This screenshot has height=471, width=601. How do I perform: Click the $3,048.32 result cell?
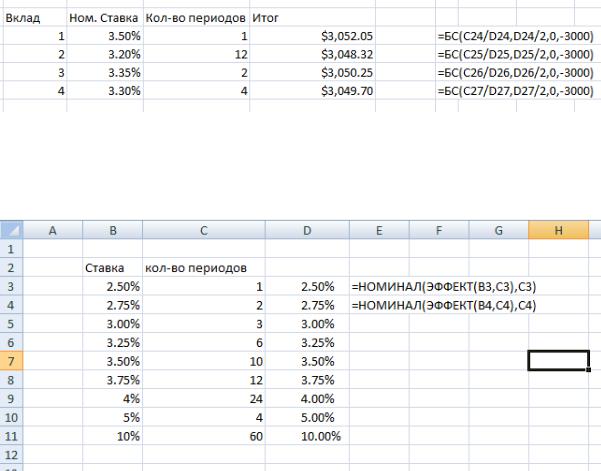312,54
